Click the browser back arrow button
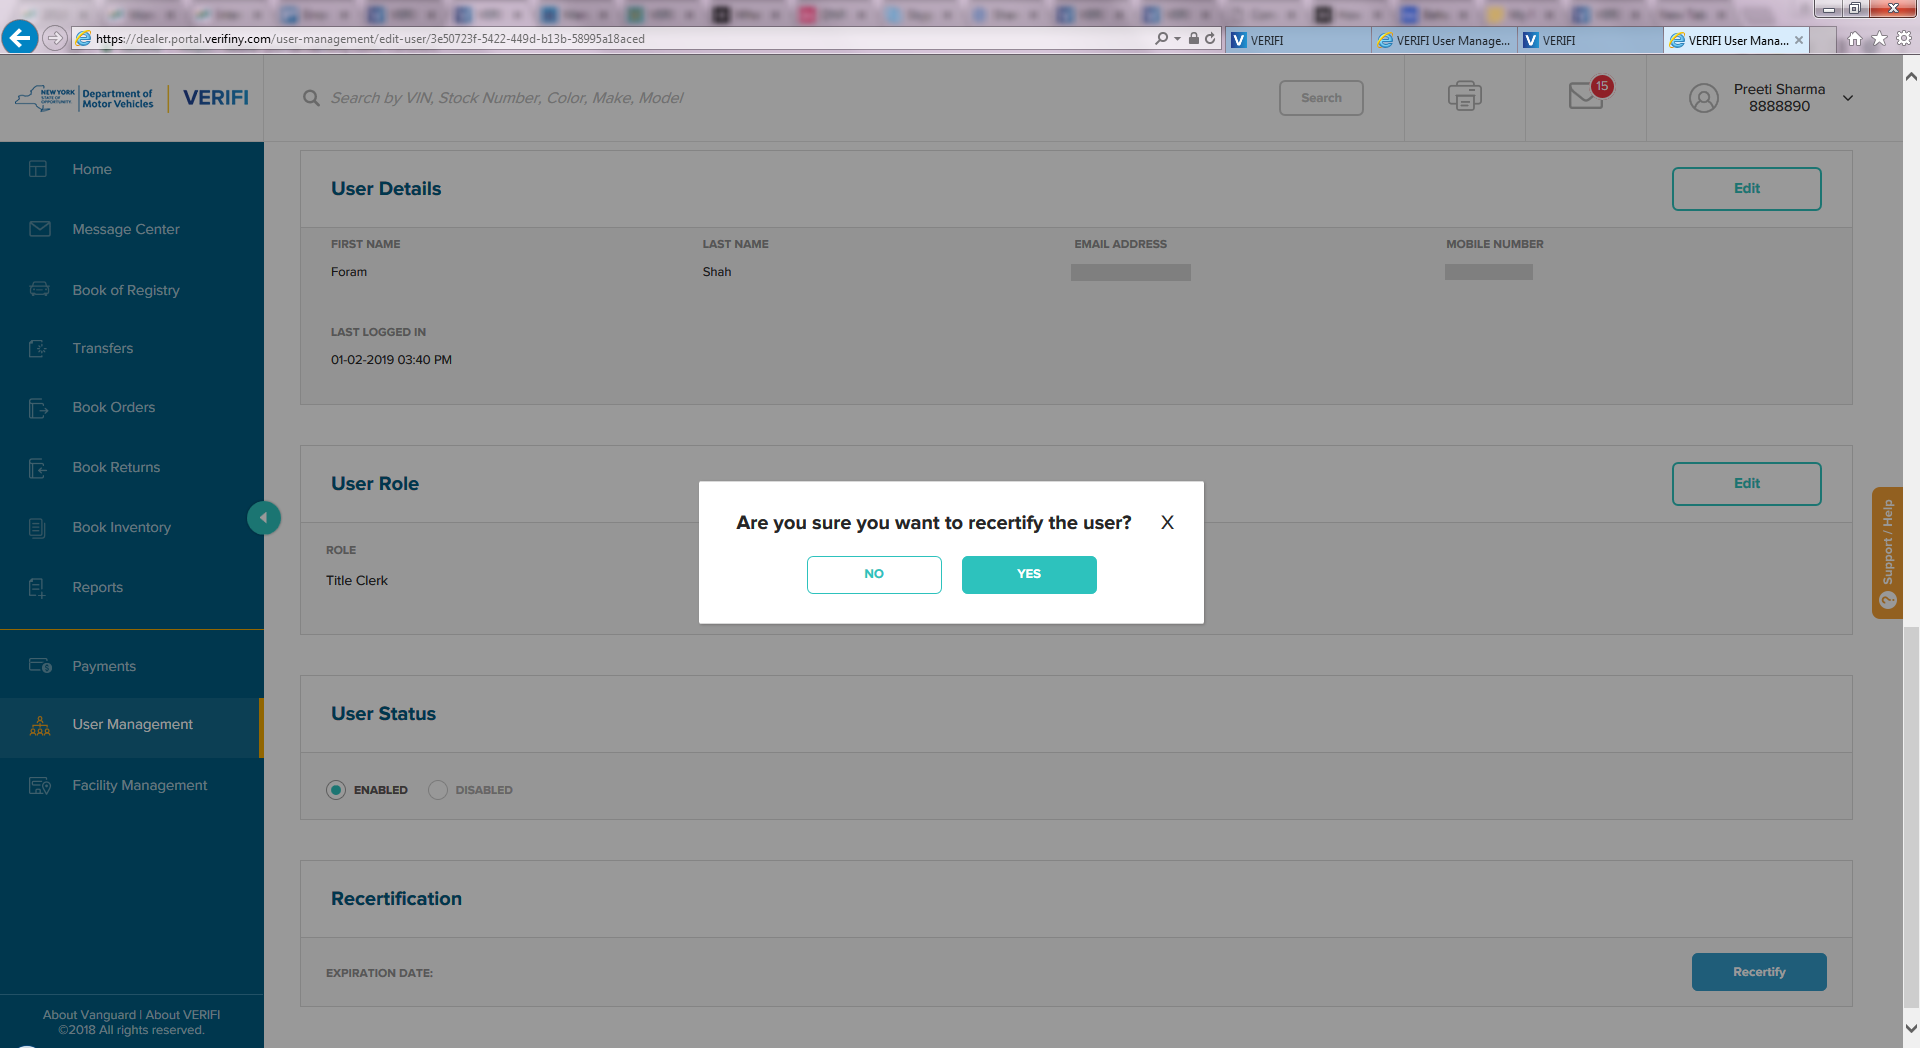The height and width of the screenshot is (1048, 1920). point(20,38)
